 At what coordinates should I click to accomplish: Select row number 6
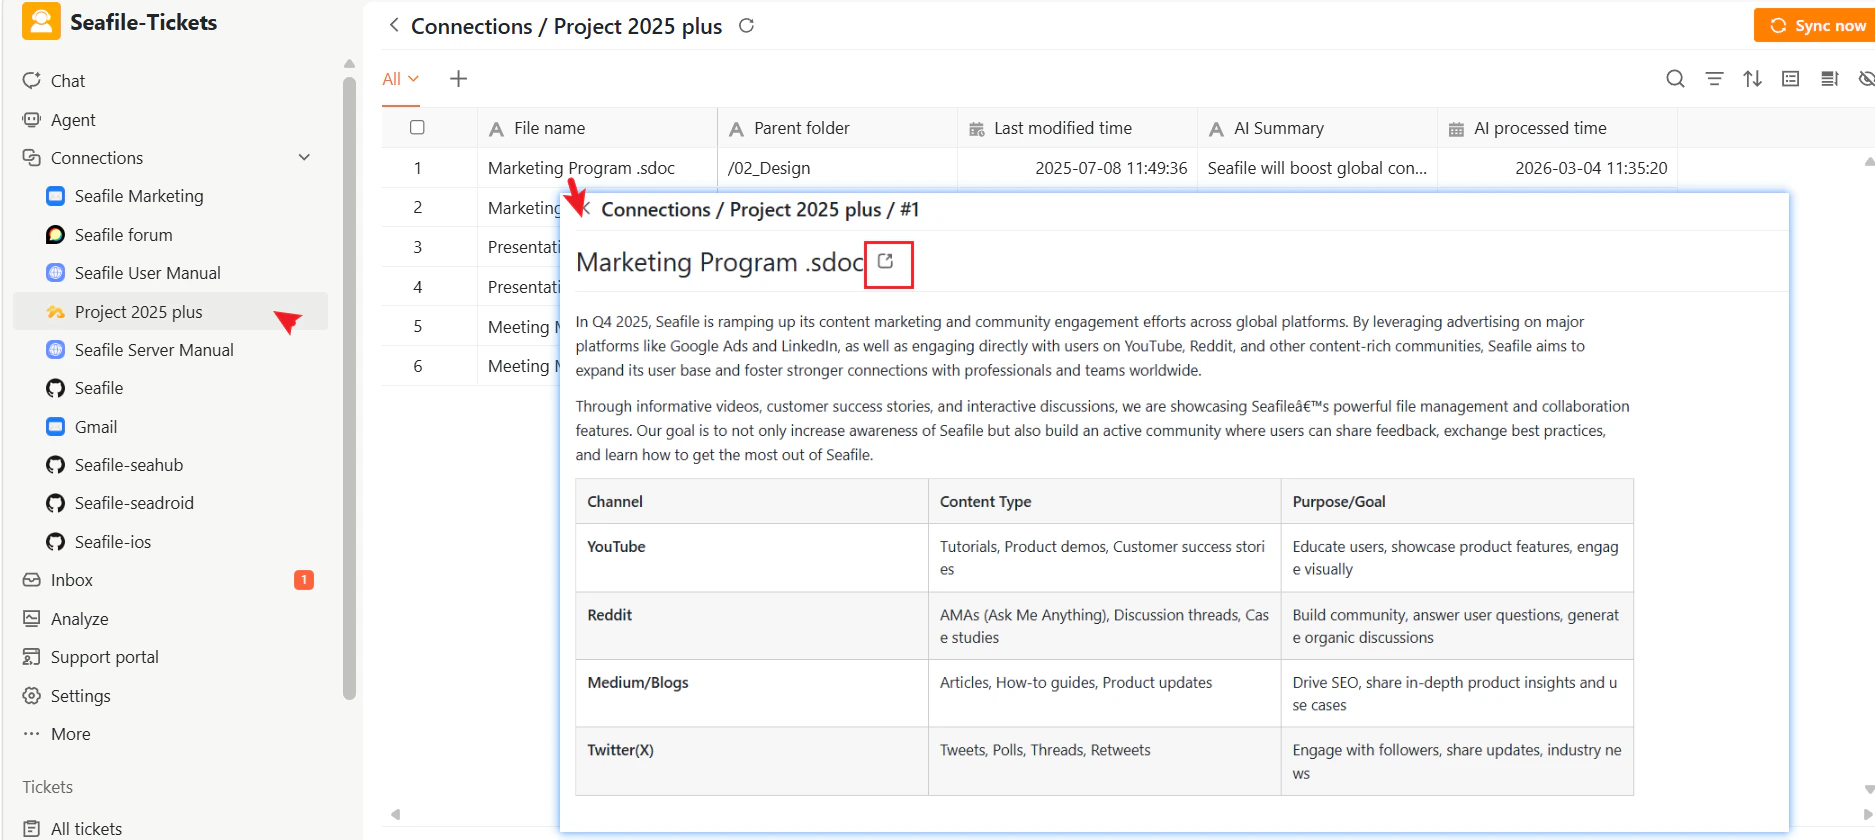click(x=418, y=366)
